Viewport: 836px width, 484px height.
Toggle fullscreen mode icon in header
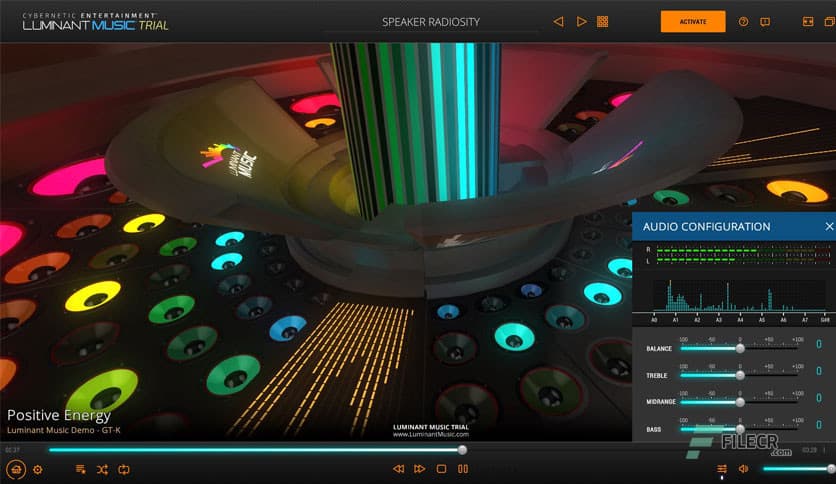[808, 22]
